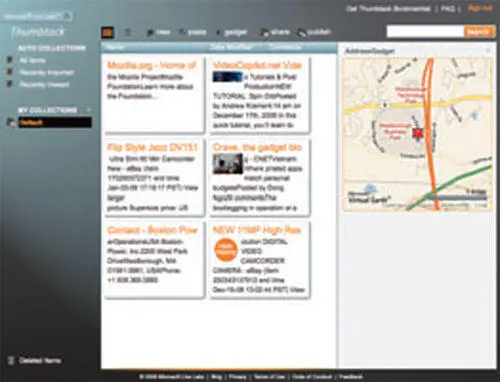Click the map scale bar
Viewport: 500px width, 382px height.
coord(457,198)
